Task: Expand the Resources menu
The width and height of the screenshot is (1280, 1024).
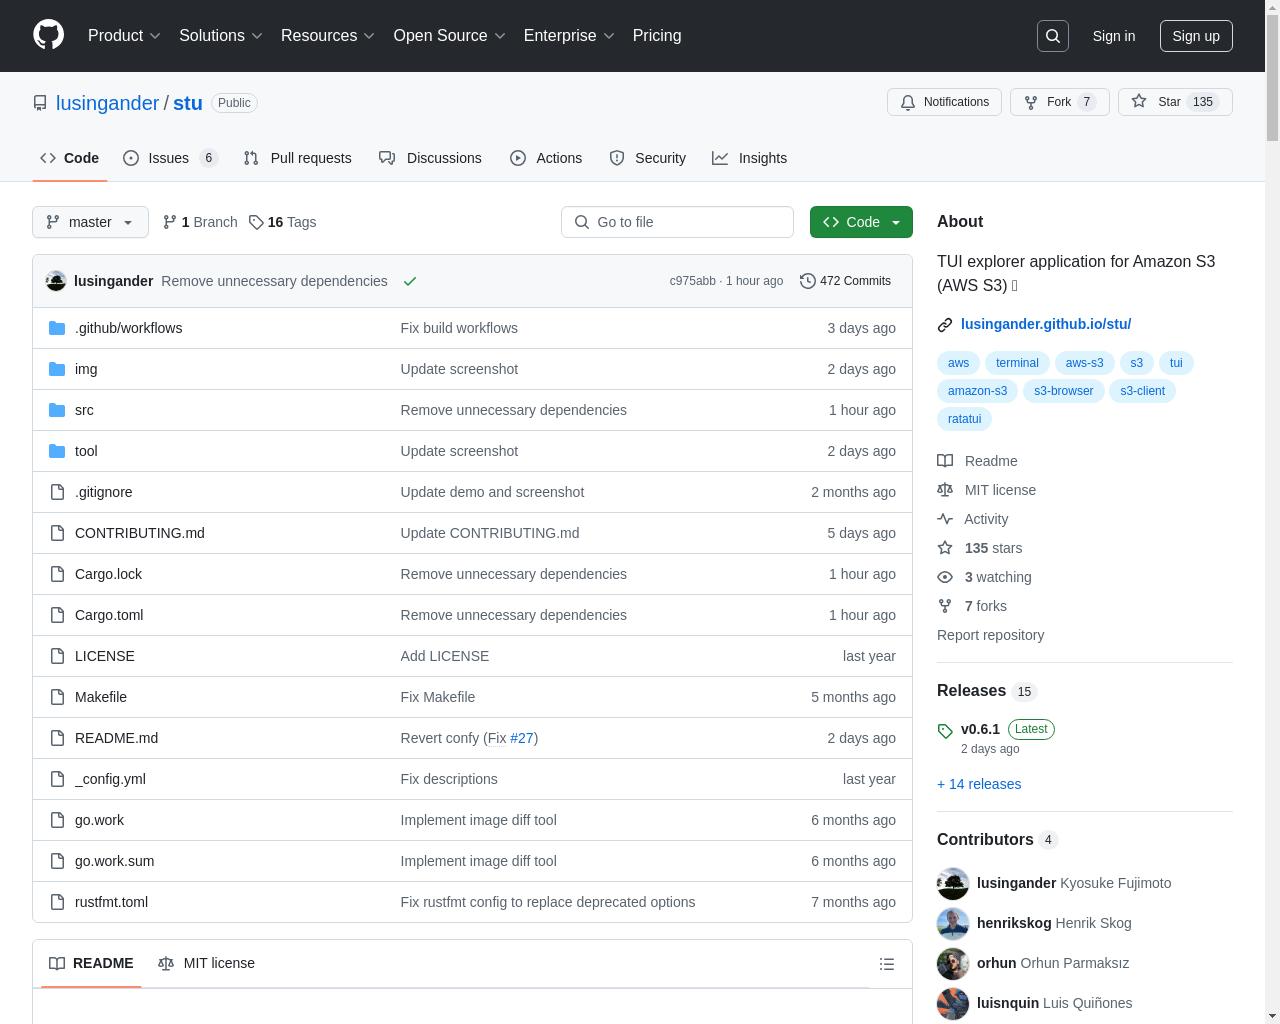Action: click(328, 35)
